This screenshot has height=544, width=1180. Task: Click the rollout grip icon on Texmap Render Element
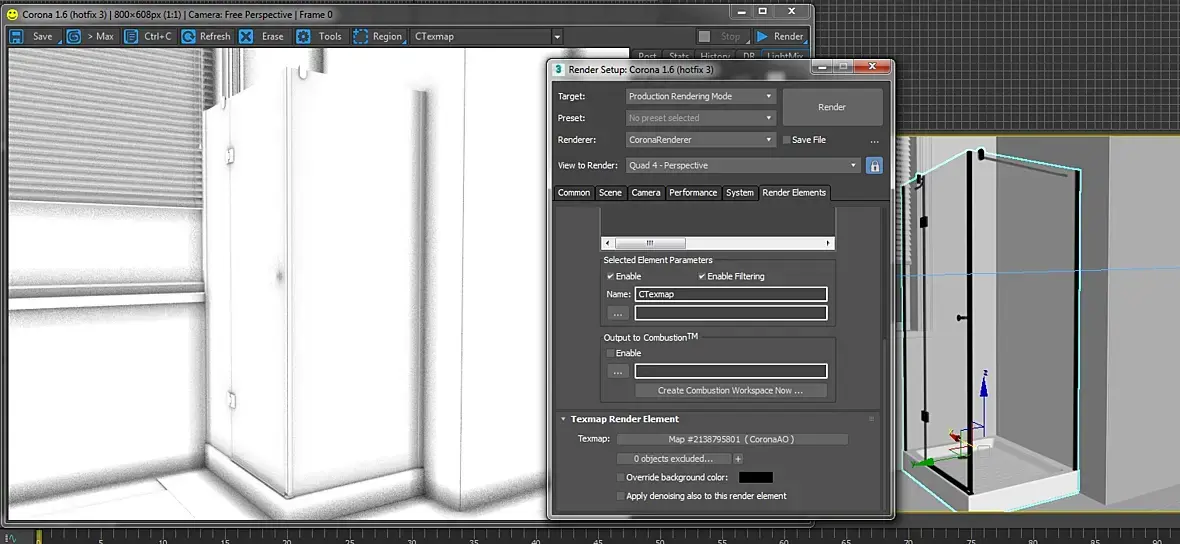point(871,419)
